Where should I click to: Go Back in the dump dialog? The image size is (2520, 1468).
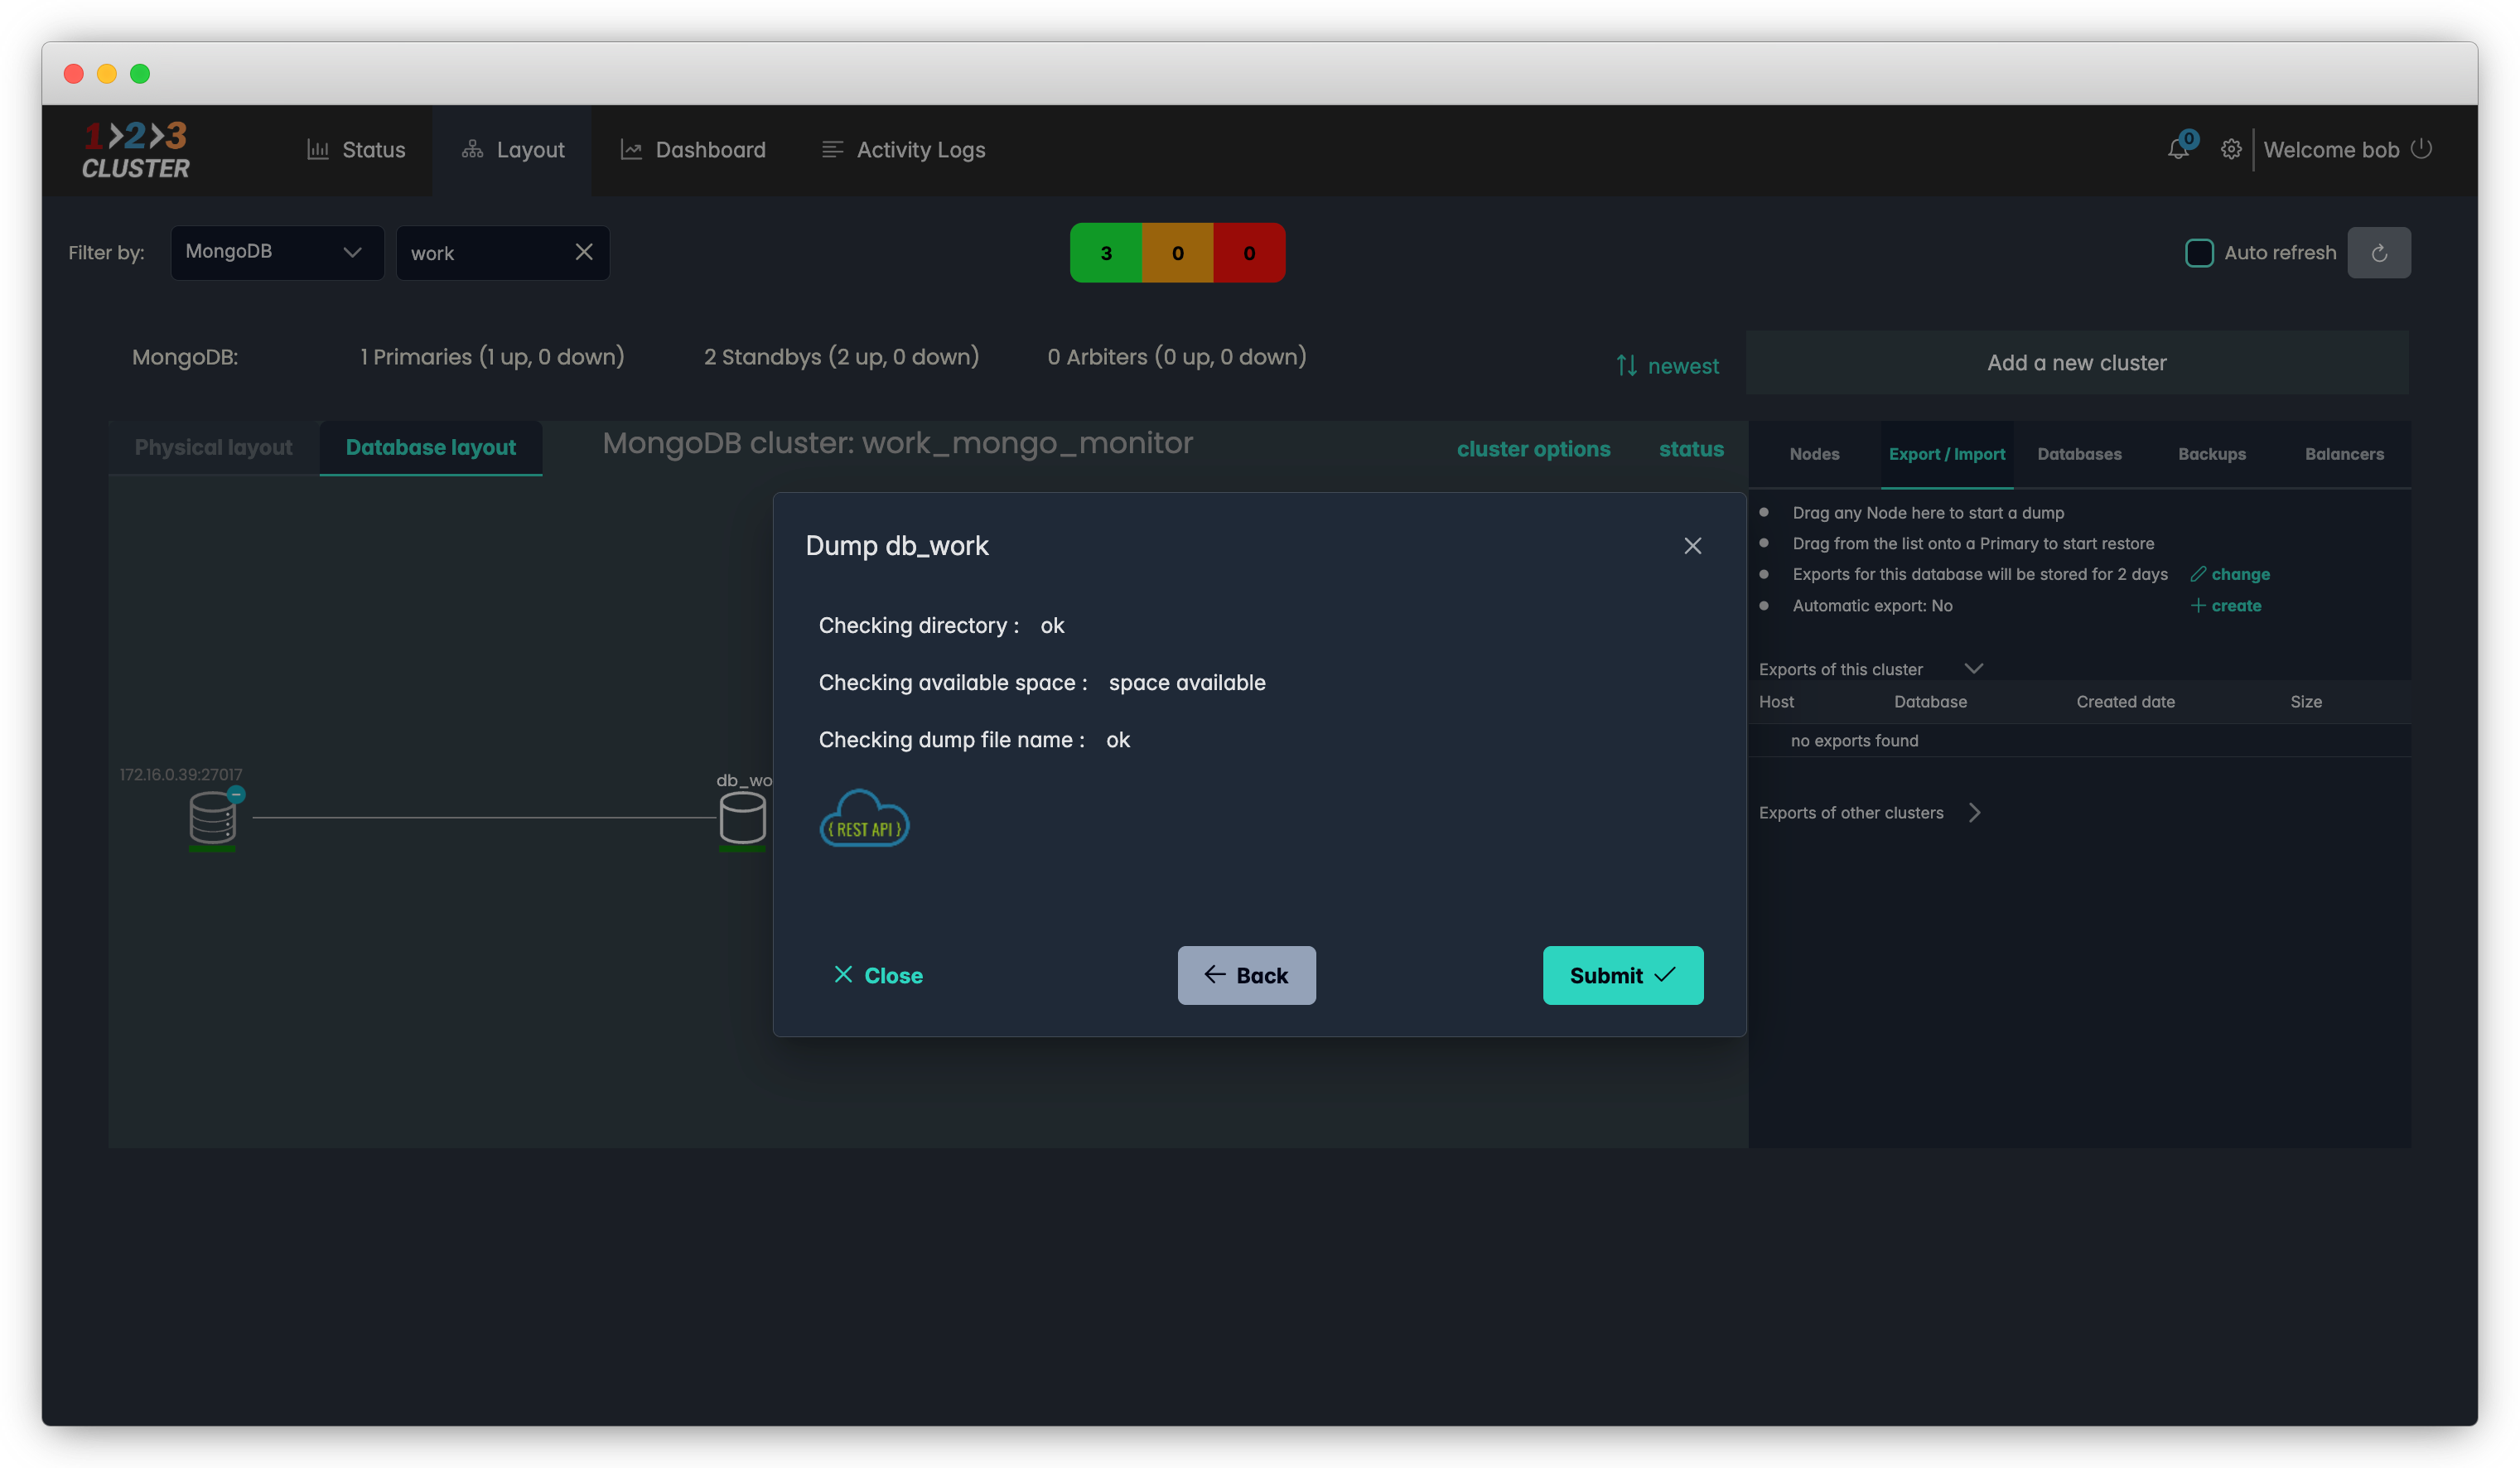coord(1246,975)
